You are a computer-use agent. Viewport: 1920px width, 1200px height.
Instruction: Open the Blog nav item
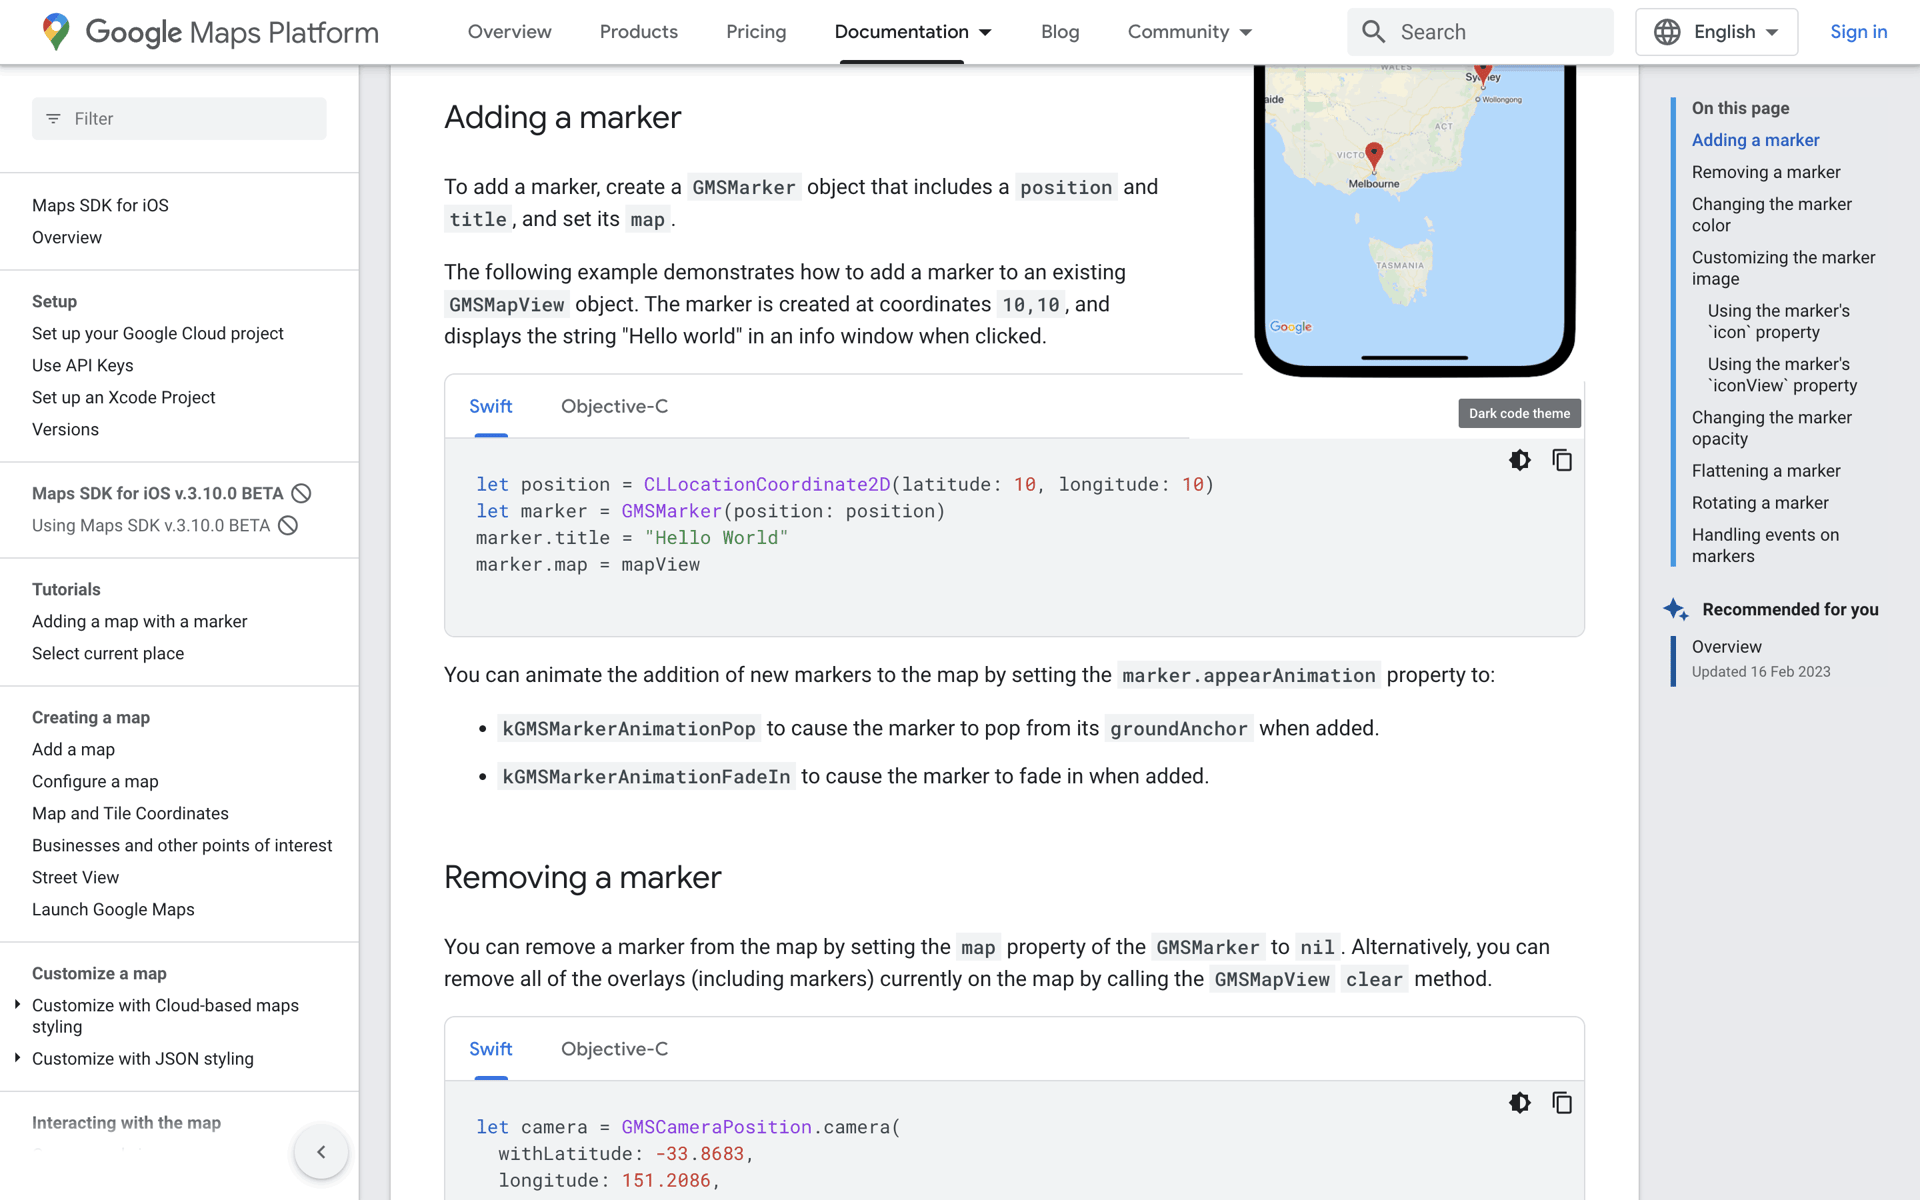coord(1060,32)
